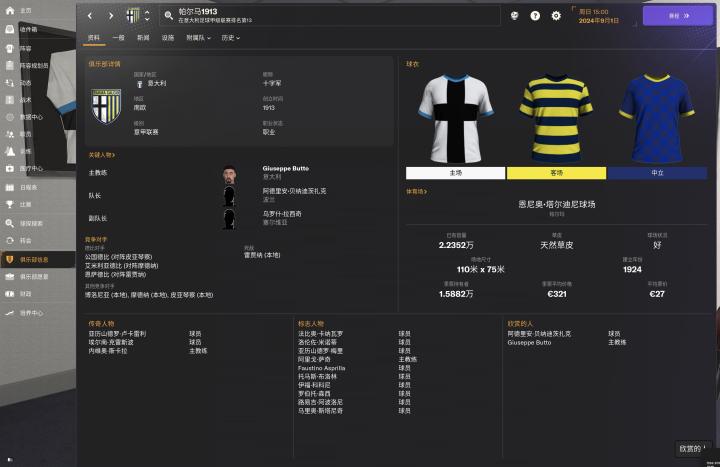Open settings gear icon in top bar
The height and width of the screenshot is (467, 720).
(556, 16)
